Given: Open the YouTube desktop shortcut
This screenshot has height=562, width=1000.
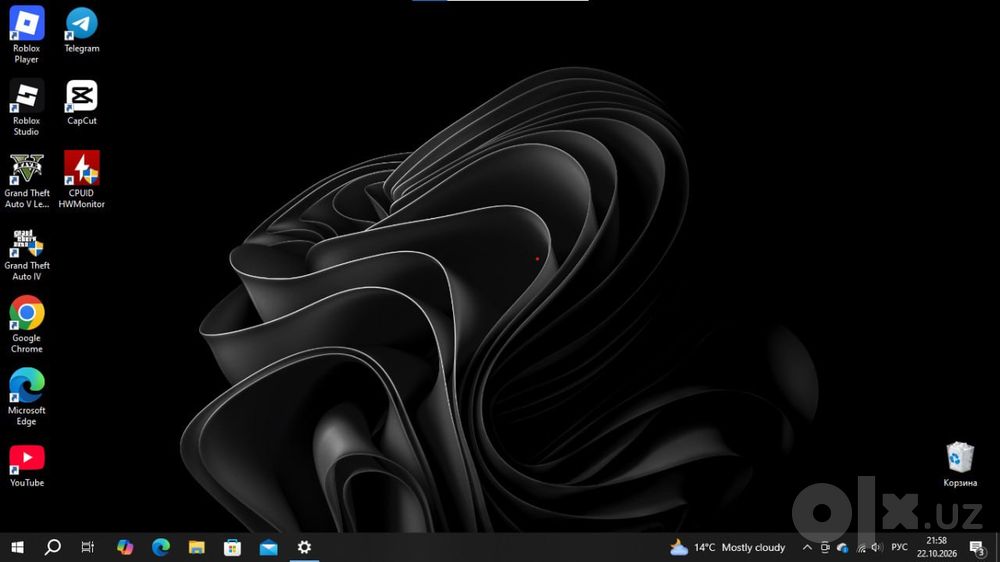Looking at the screenshot, I should tap(27, 466).
